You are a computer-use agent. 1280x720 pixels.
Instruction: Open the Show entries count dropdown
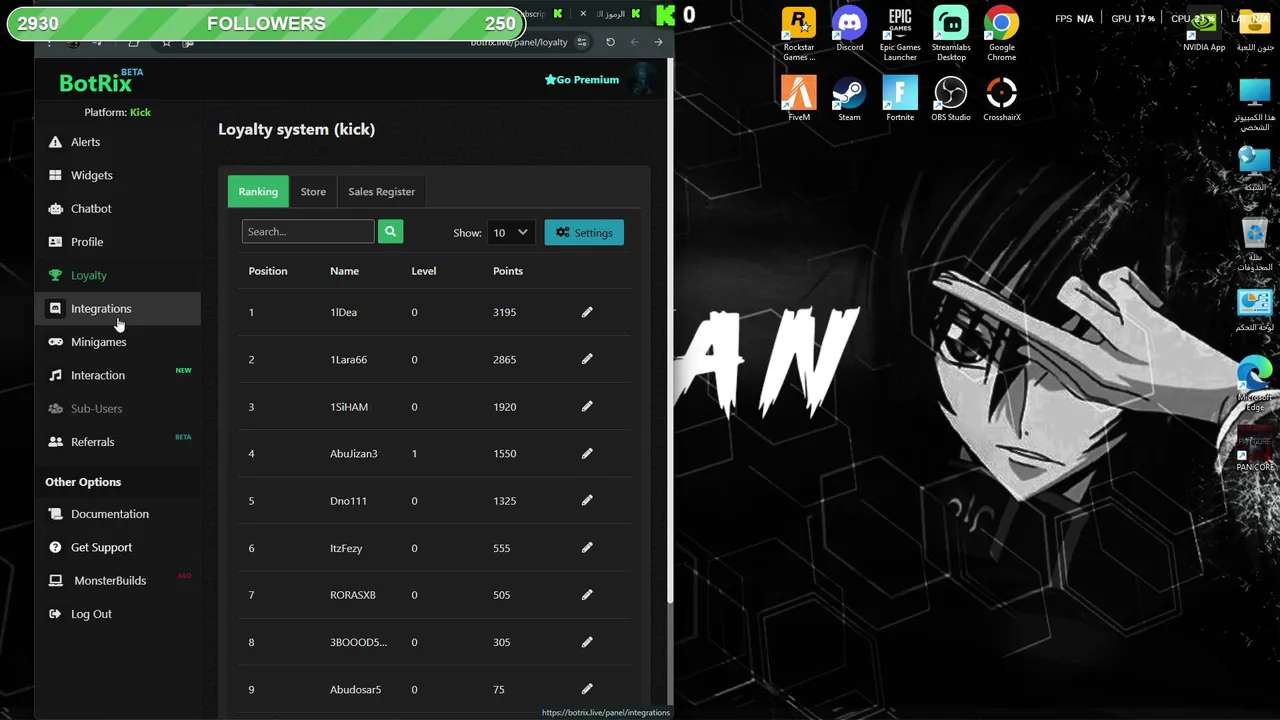point(511,232)
